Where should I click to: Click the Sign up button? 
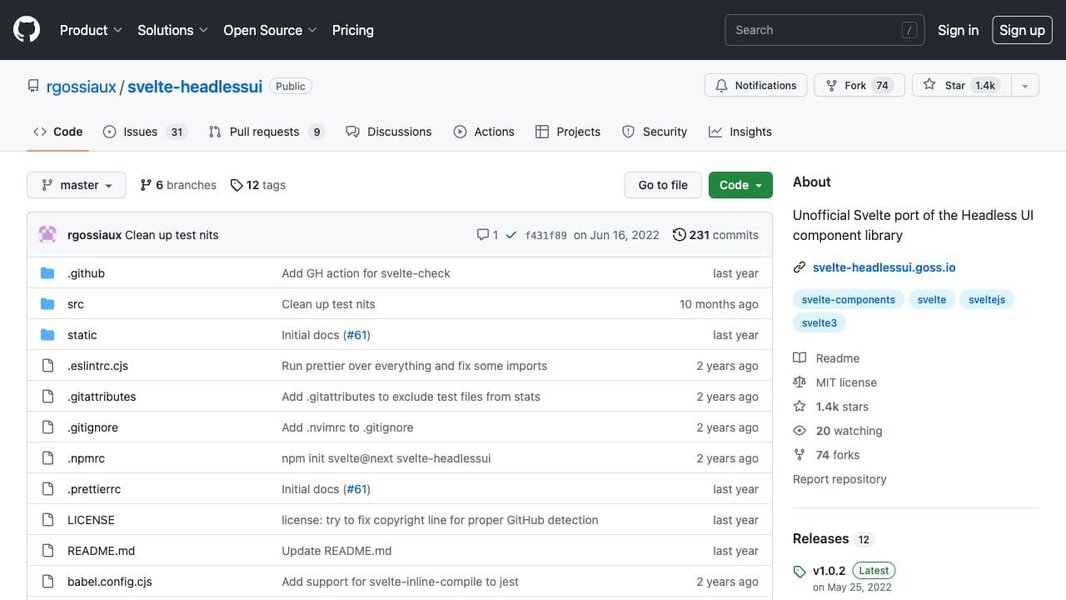coord(1022,30)
